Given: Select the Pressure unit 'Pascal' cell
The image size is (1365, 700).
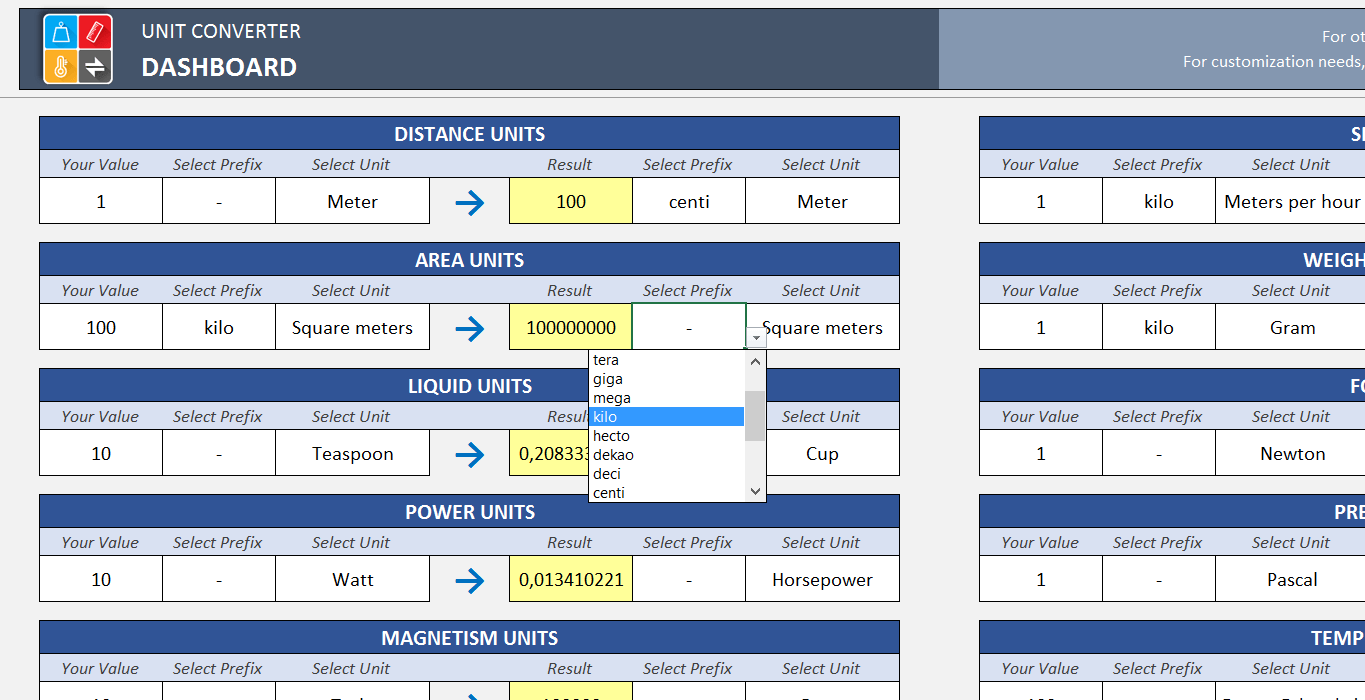Looking at the screenshot, I should (x=1291, y=579).
